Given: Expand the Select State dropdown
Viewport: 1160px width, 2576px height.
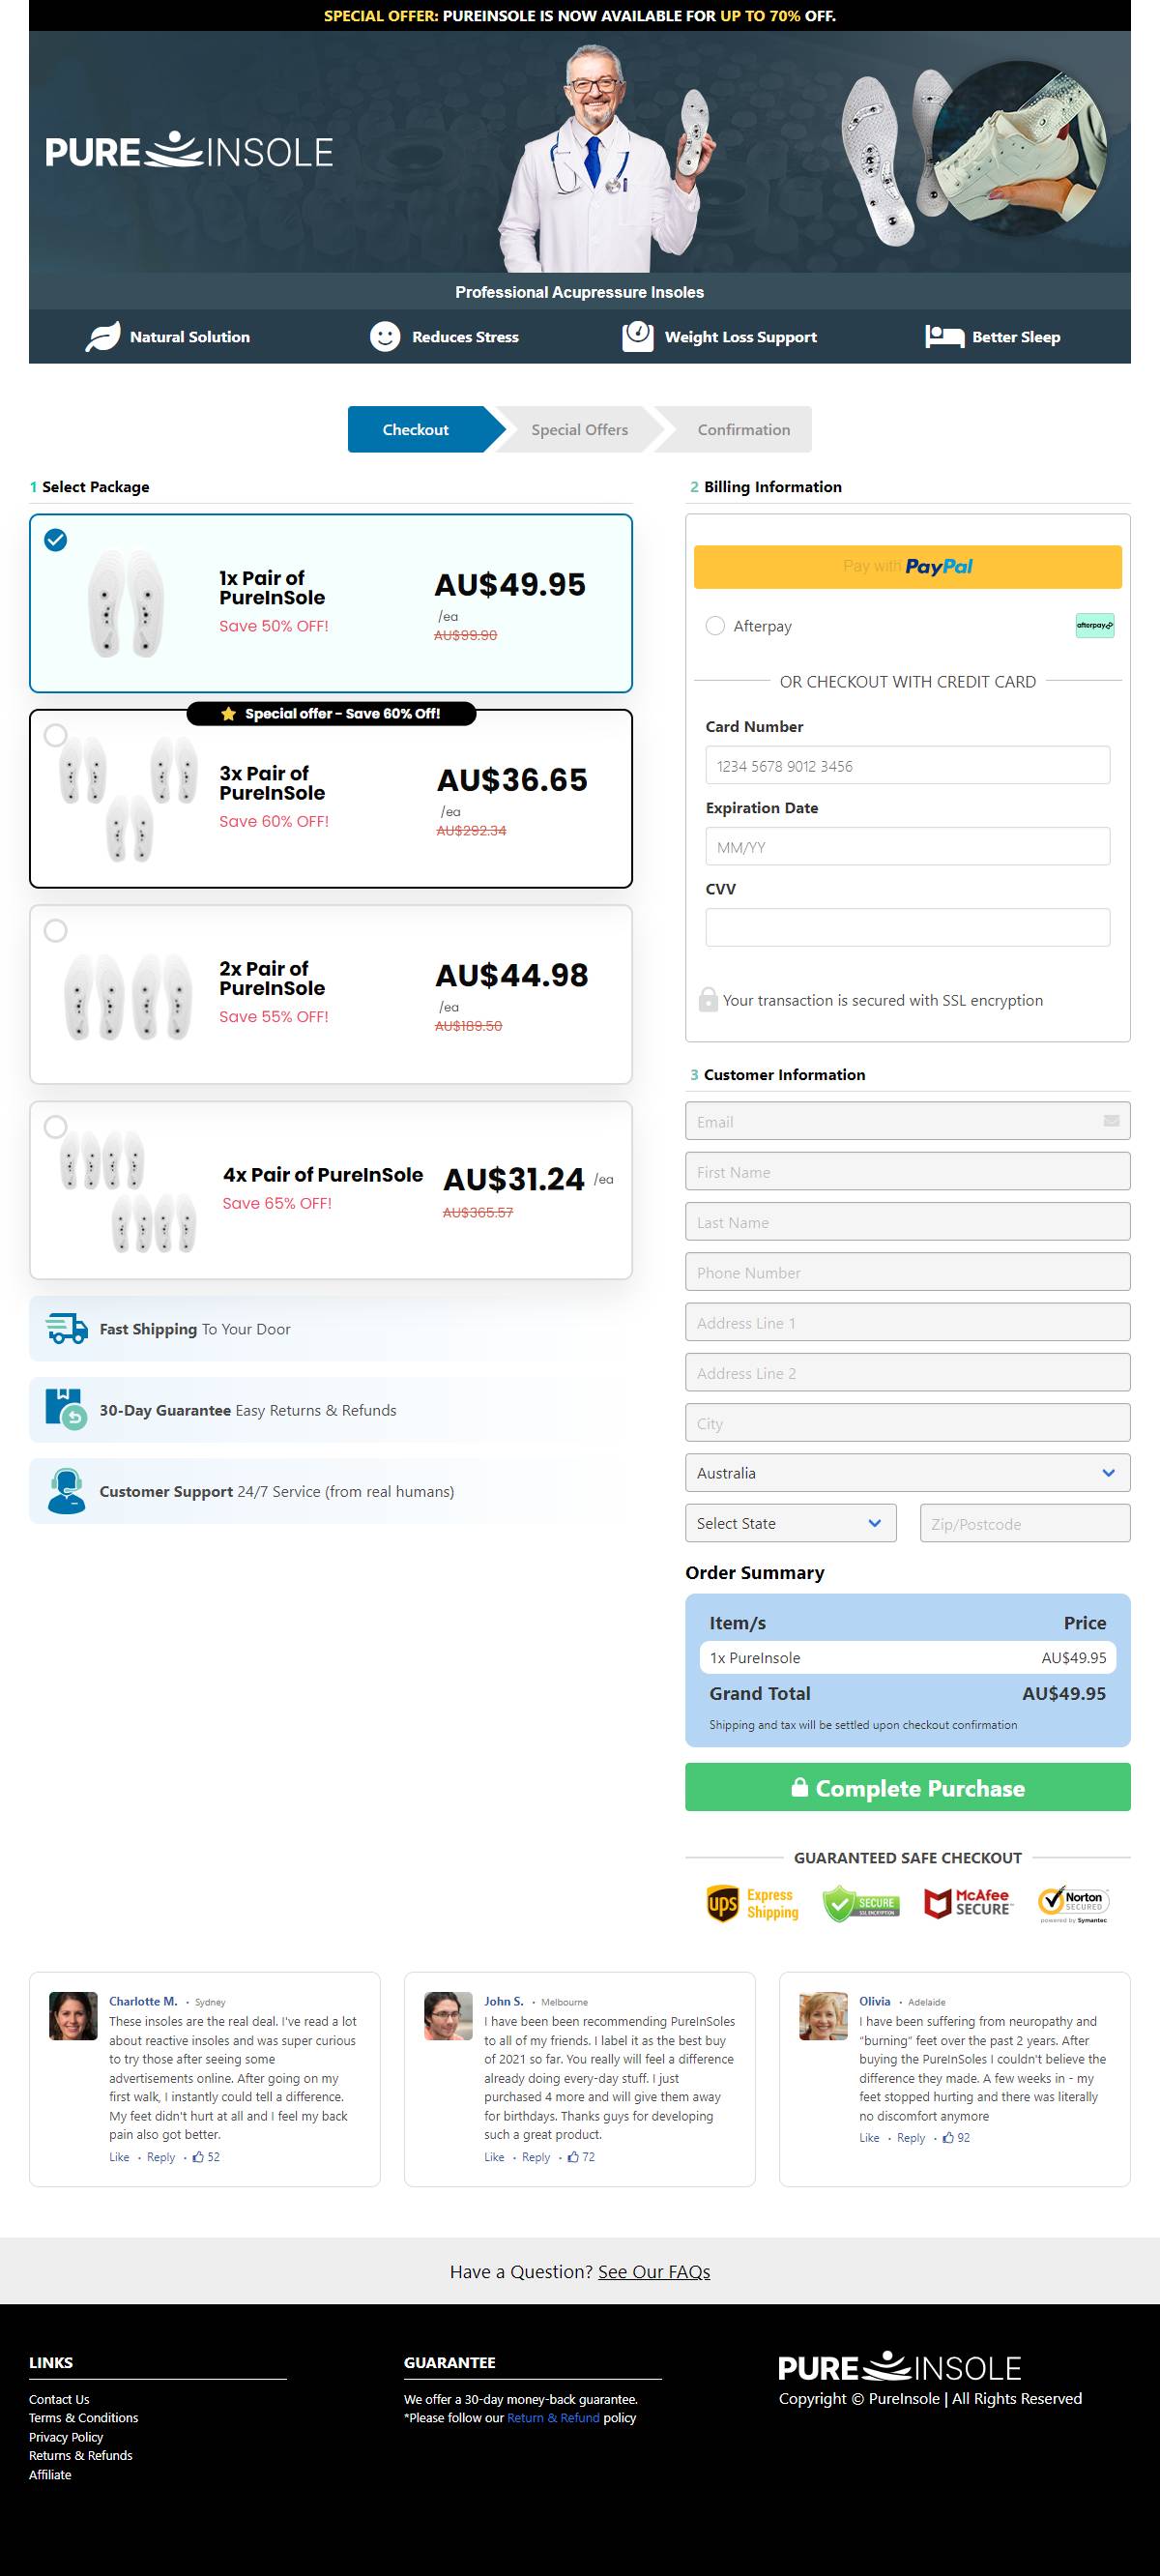Looking at the screenshot, I should coord(790,1523).
